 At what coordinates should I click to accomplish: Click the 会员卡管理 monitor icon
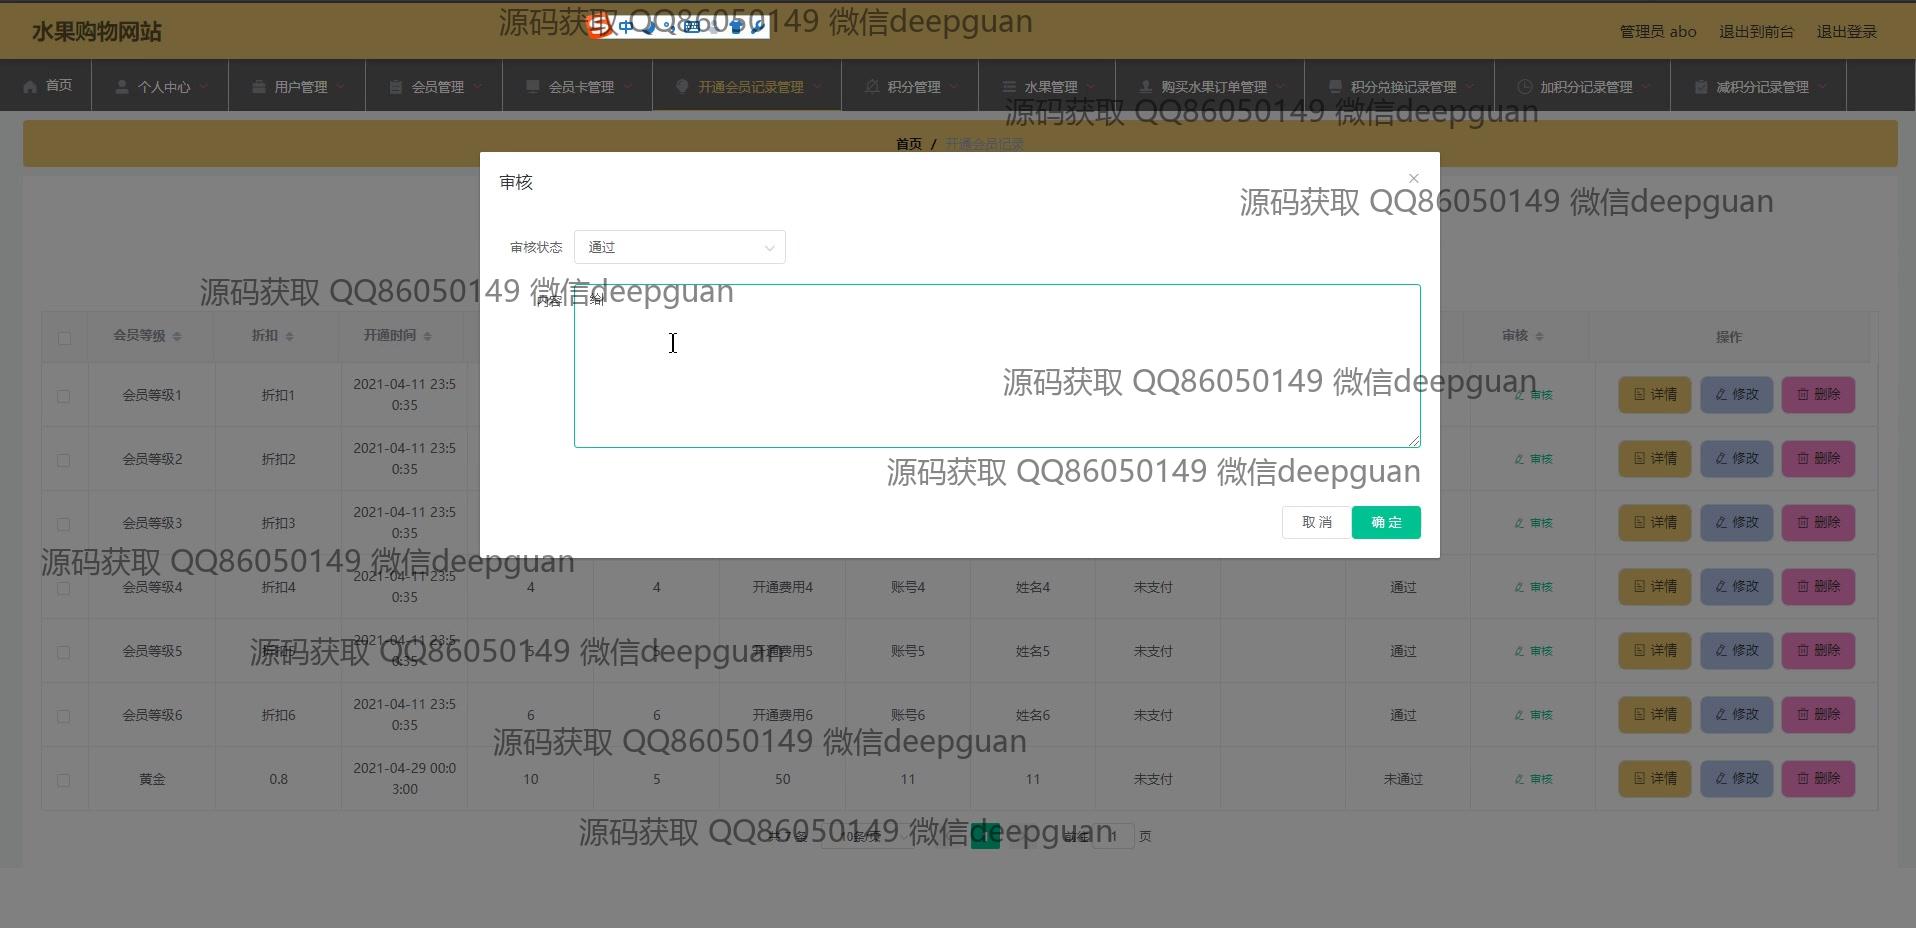coord(533,87)
